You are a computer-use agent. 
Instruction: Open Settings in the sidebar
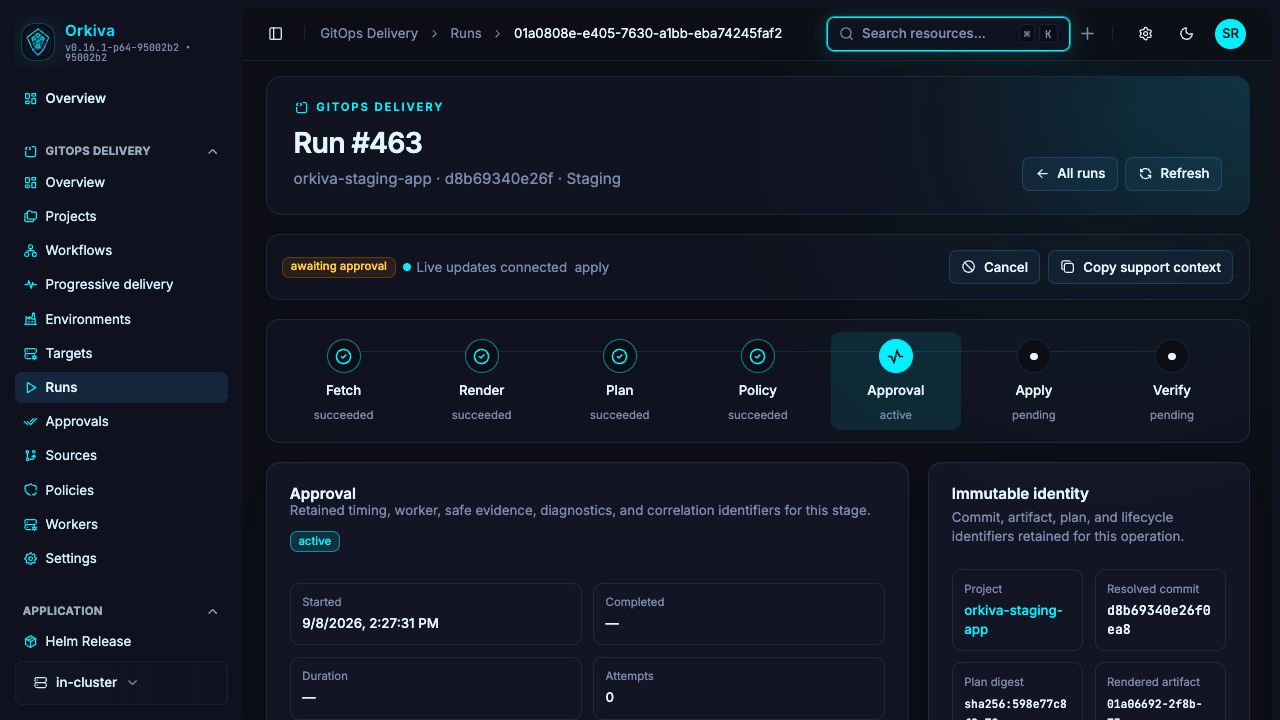pos(121,558)
